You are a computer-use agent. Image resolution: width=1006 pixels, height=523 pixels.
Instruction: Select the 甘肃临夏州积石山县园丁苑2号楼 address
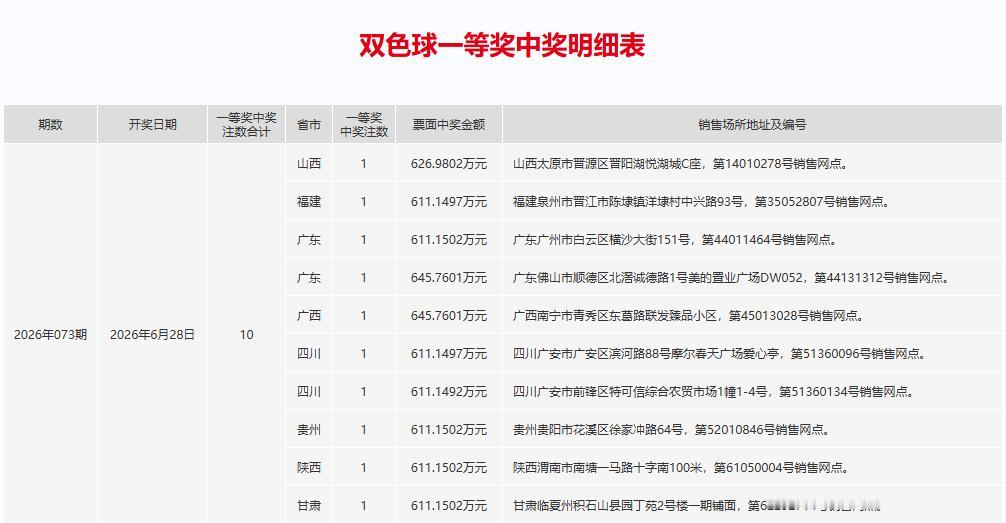click(697, 506)
